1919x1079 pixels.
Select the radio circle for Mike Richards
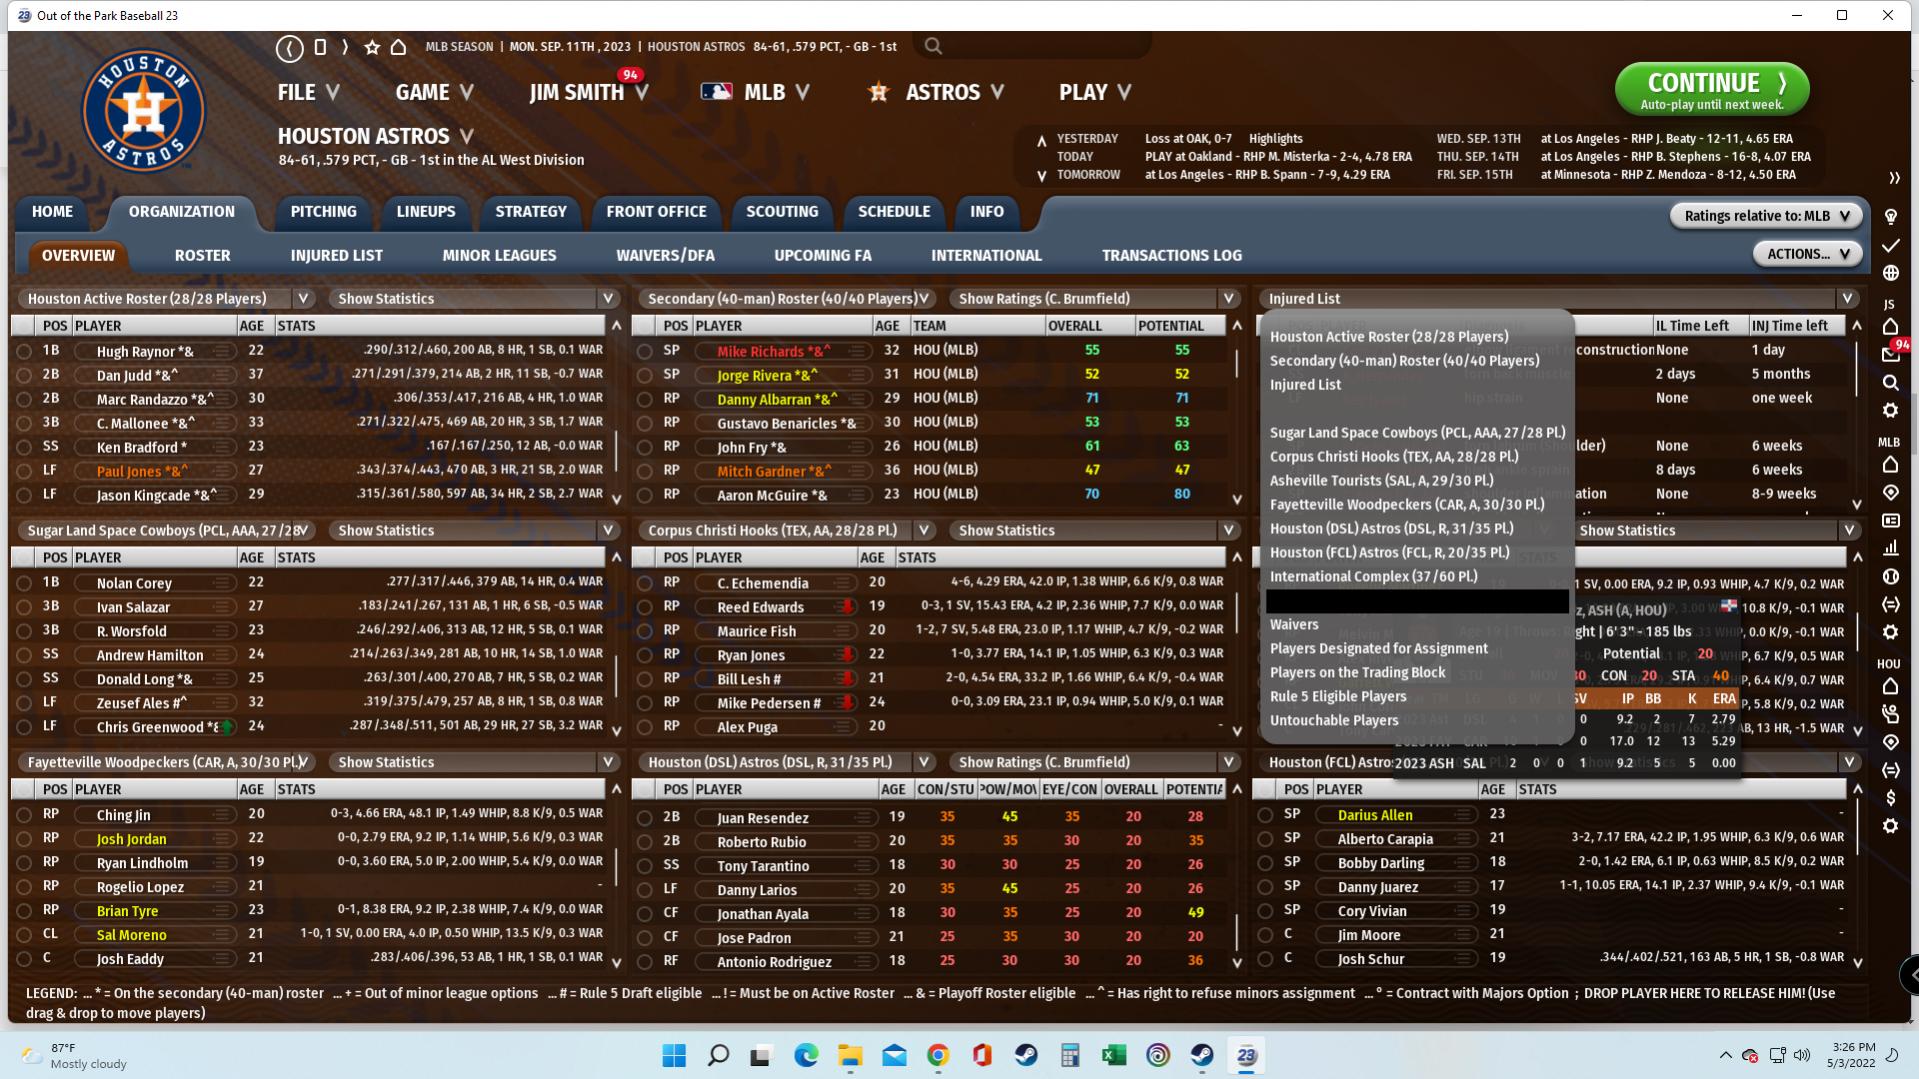point(645,351)
